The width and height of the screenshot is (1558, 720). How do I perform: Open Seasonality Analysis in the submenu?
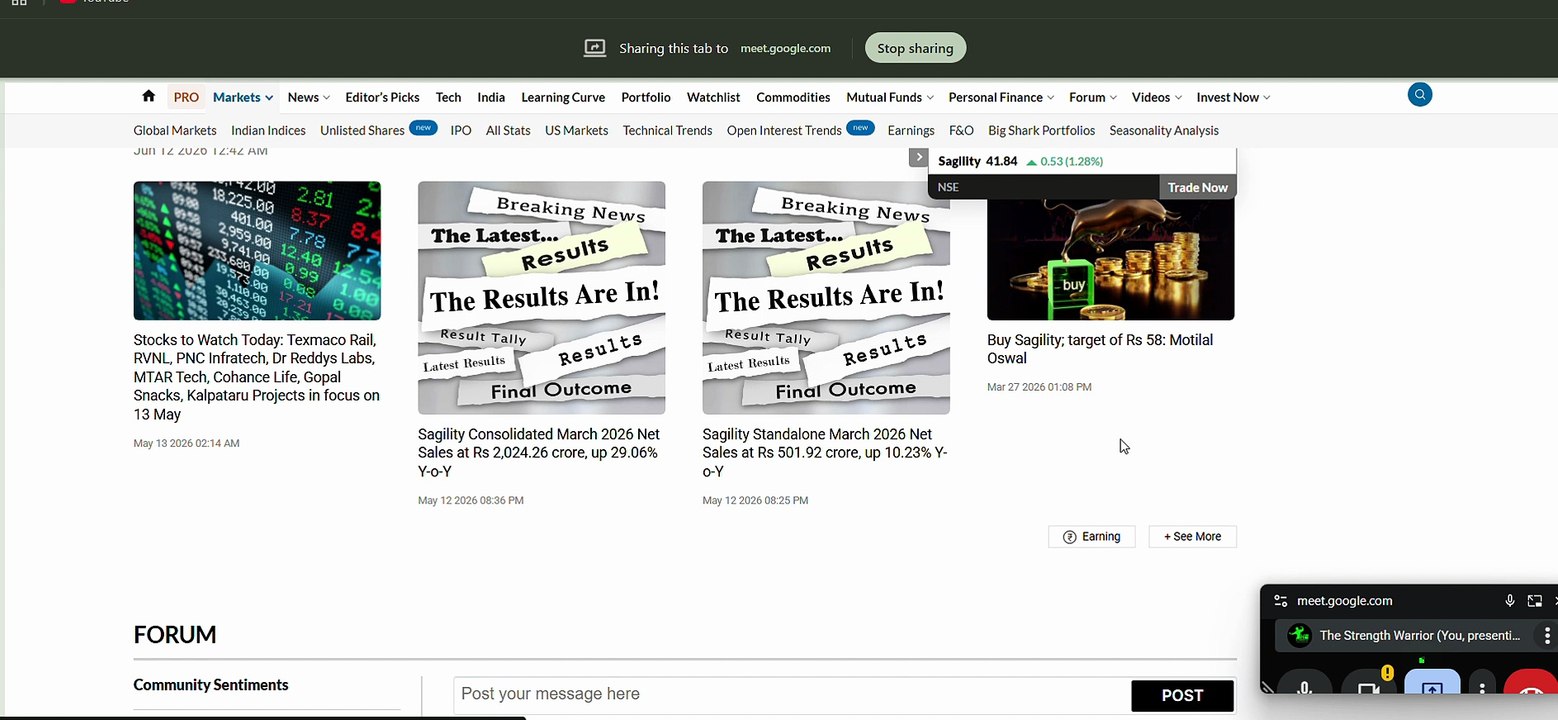click(1164, 130)
